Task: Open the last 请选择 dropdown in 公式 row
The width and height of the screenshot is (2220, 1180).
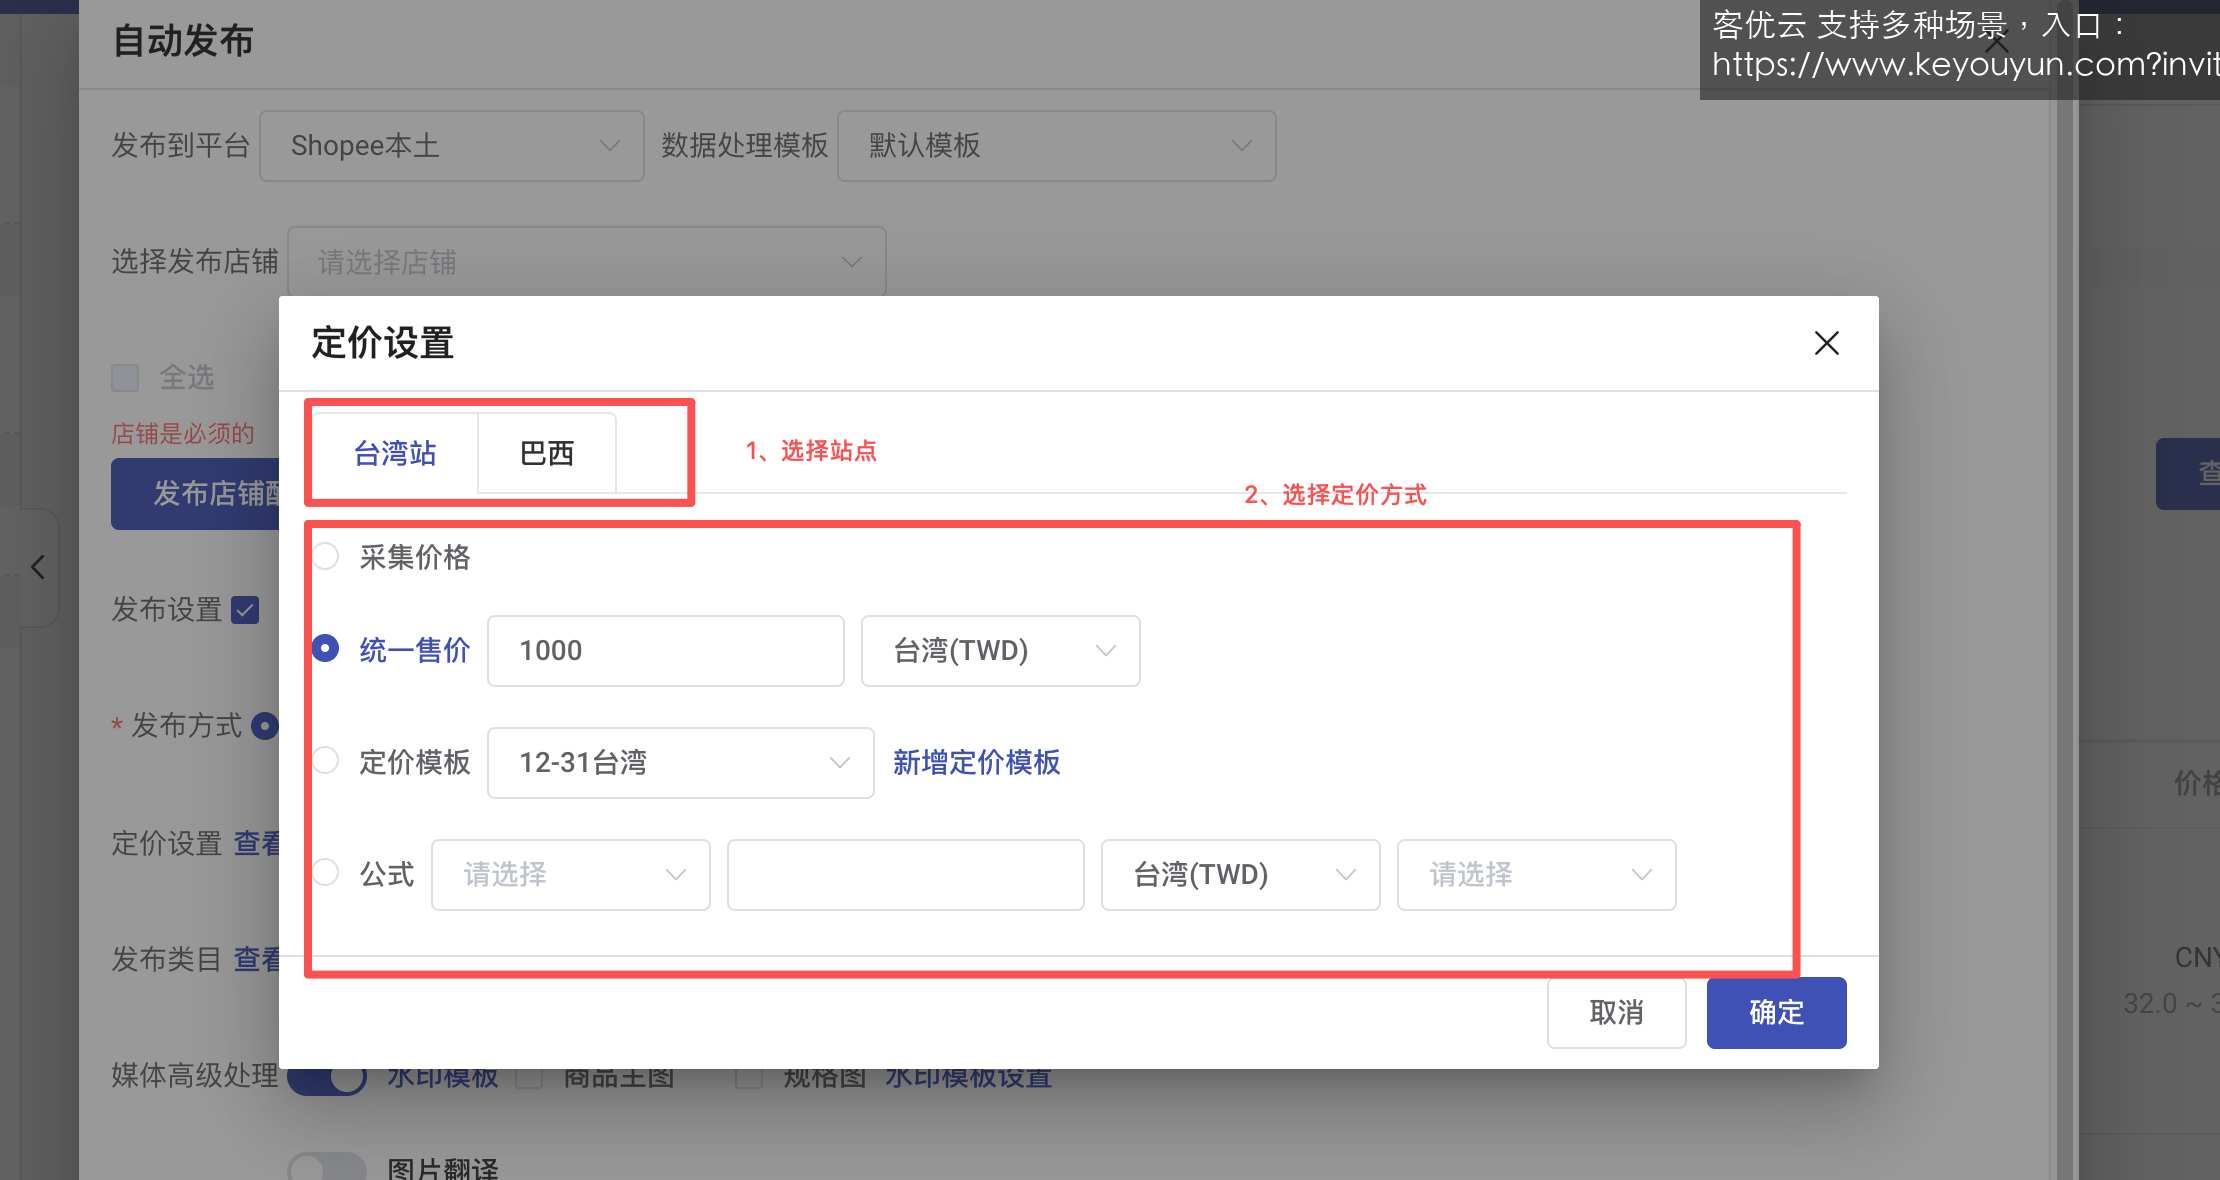Action: pos(1536,875)
